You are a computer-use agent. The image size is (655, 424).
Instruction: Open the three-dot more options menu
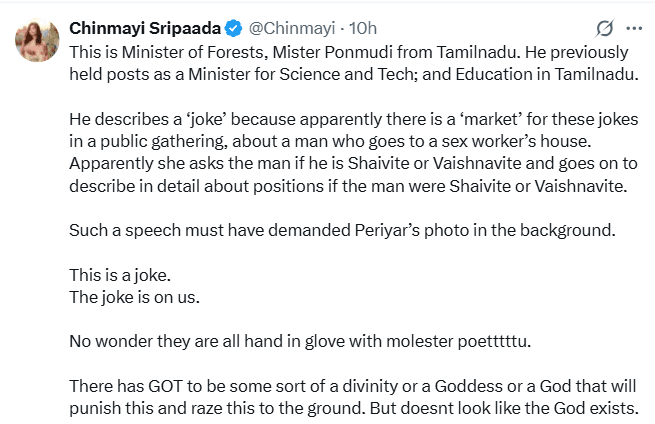coord(634,28)
